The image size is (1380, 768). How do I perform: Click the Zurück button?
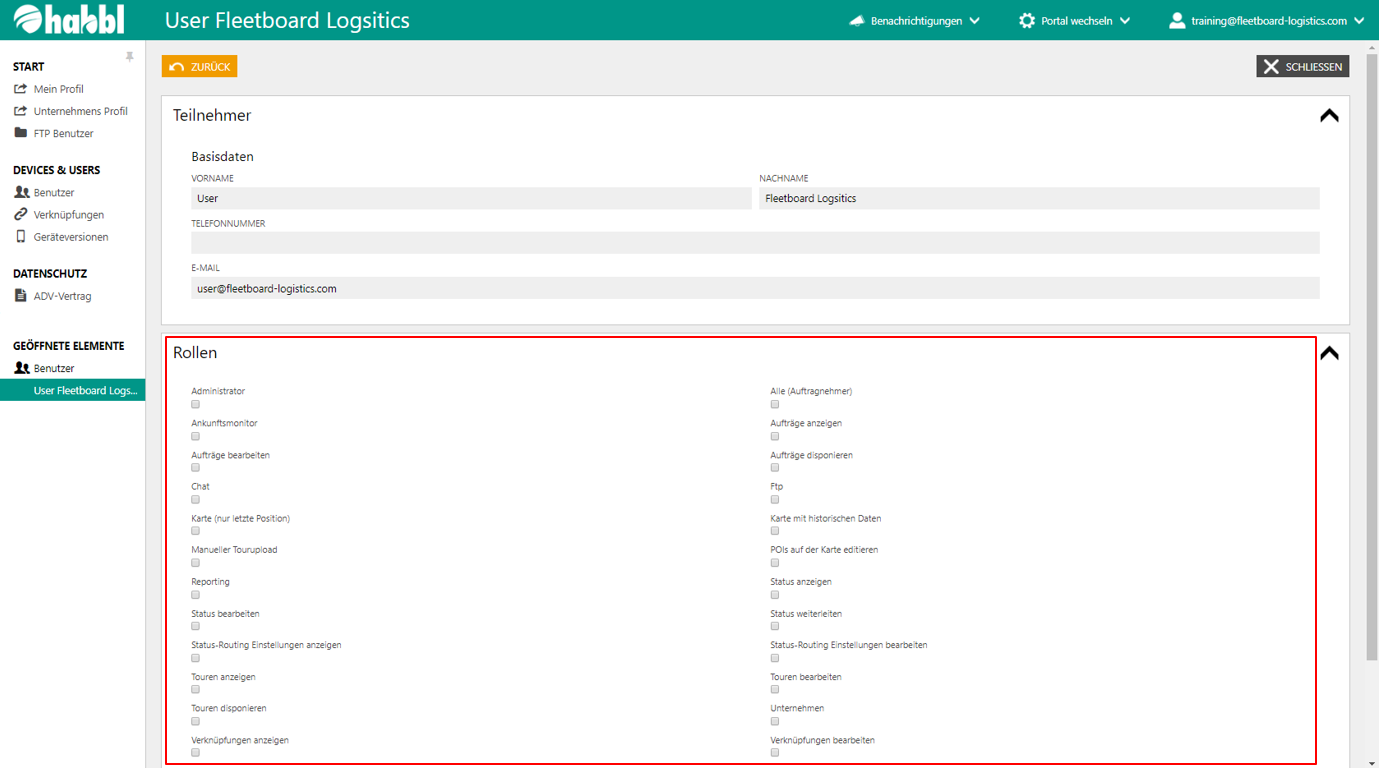click(x=200, y=67)
